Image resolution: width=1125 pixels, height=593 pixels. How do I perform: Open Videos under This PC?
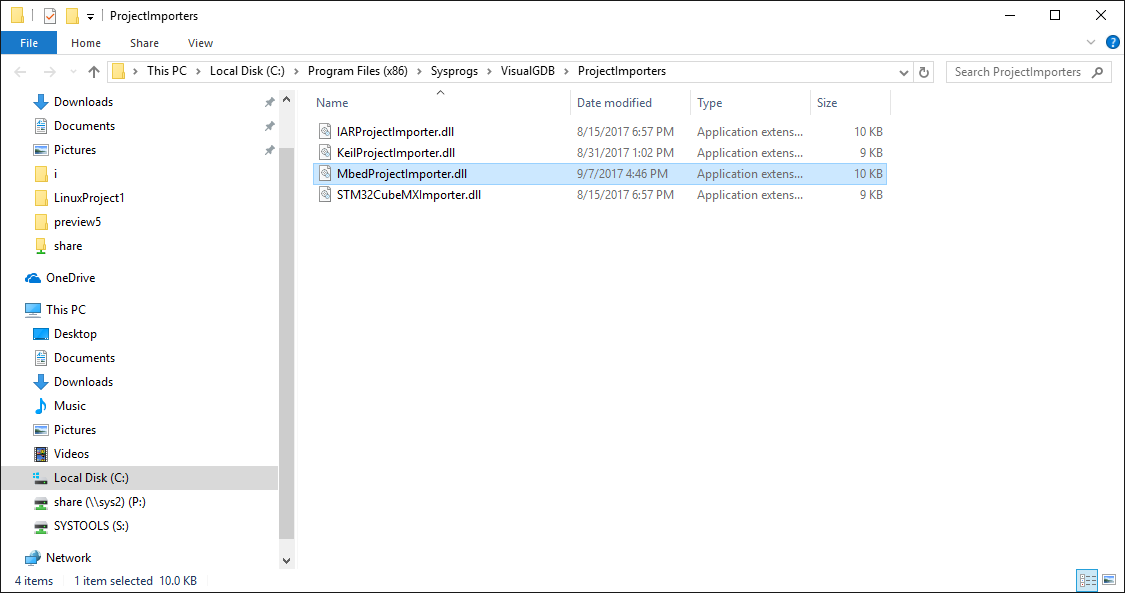(71, 454)
